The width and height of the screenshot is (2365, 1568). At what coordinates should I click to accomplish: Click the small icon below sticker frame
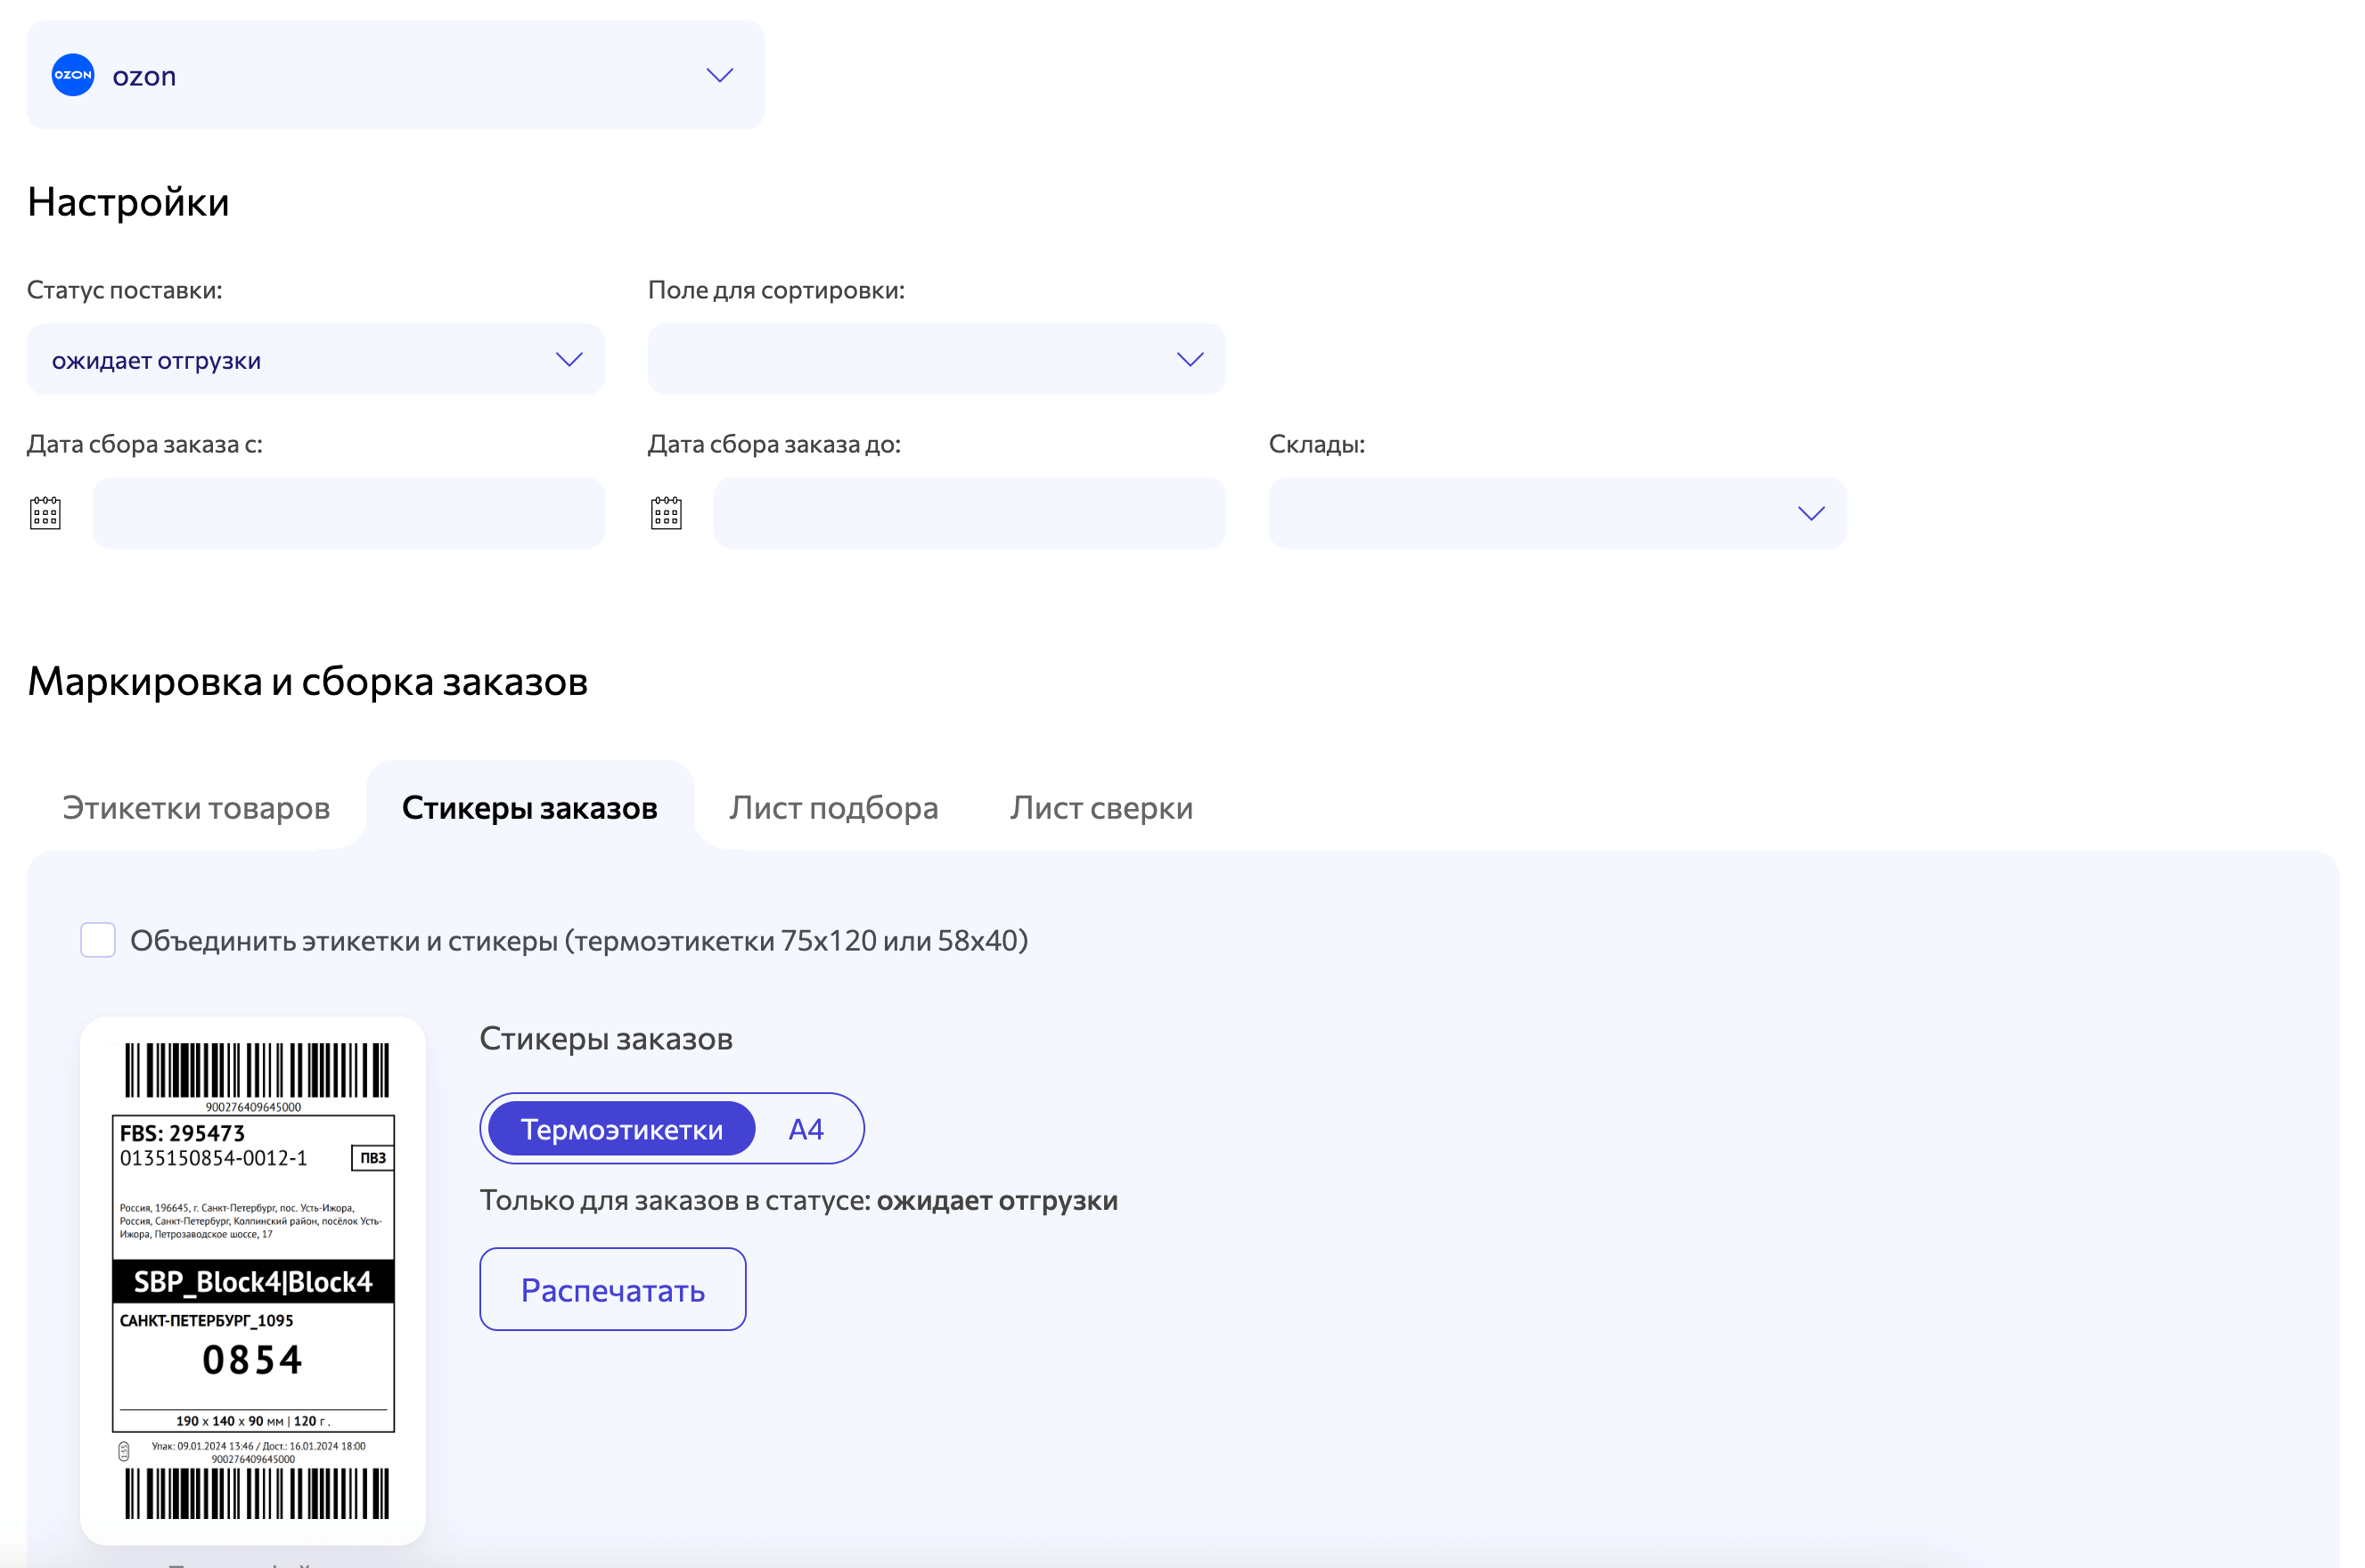124,1451
